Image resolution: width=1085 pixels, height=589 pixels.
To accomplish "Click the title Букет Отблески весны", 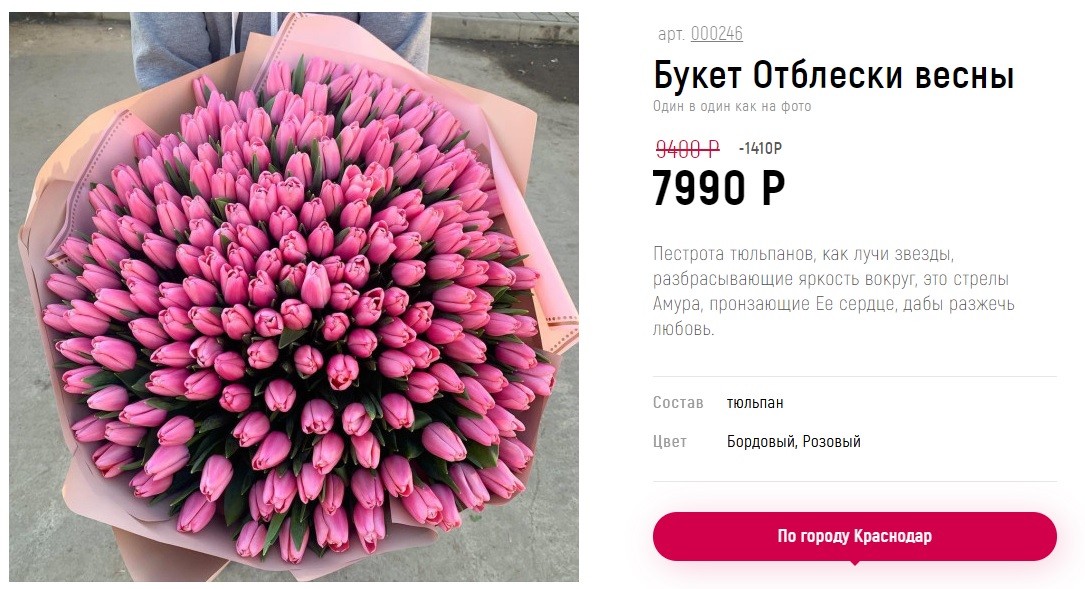I will [x=833, y=75].
